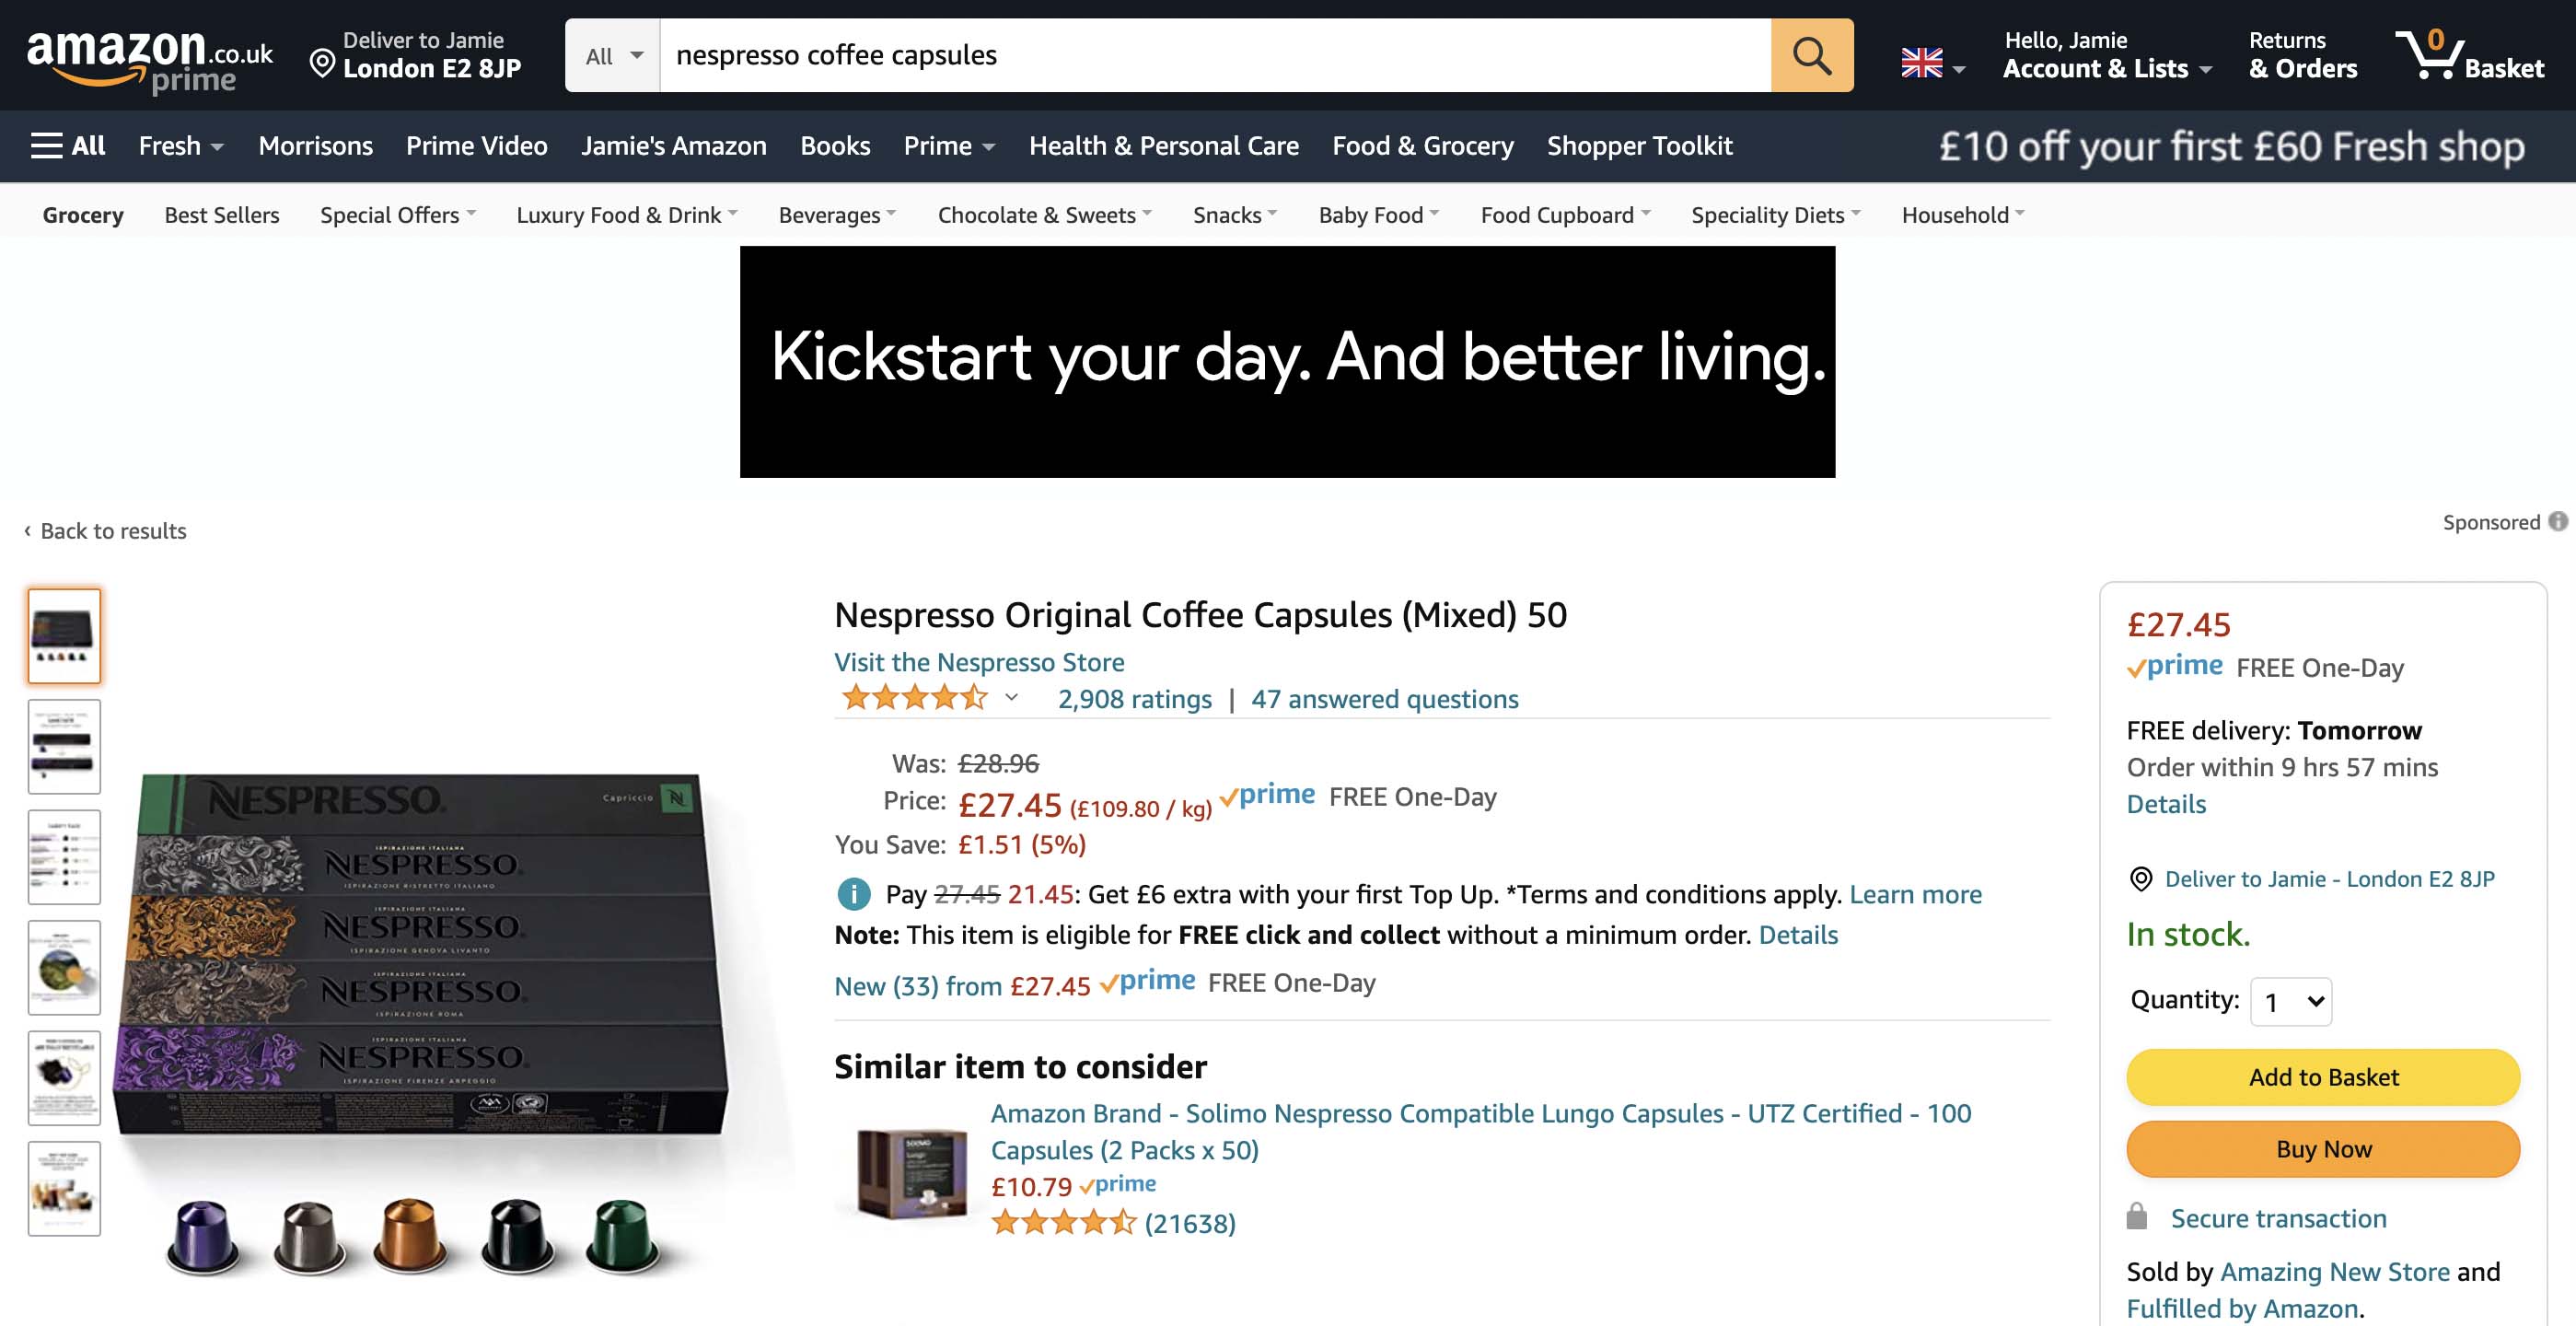The image size is (2576, 1326).
Task: Click the UK flag language selector
Action: point(1931,63)
